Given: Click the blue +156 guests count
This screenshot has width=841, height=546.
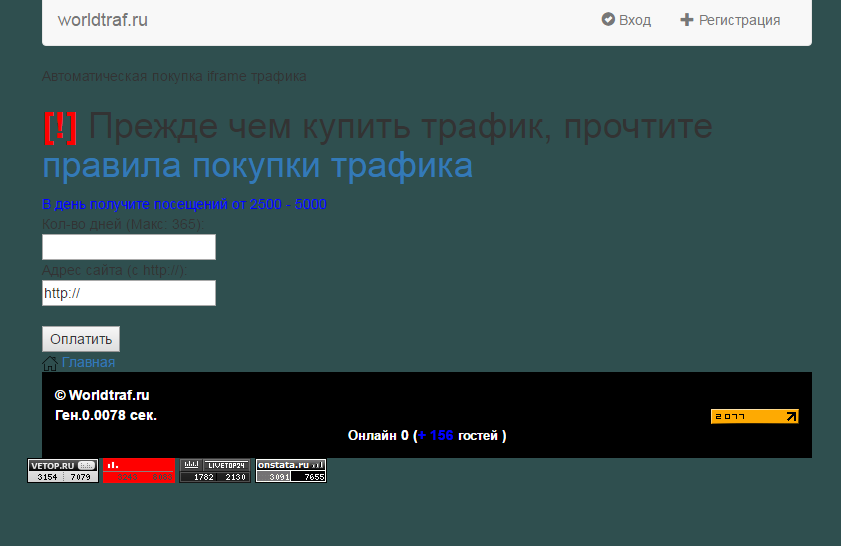Looking at the screenshot, I should point(436,436).
